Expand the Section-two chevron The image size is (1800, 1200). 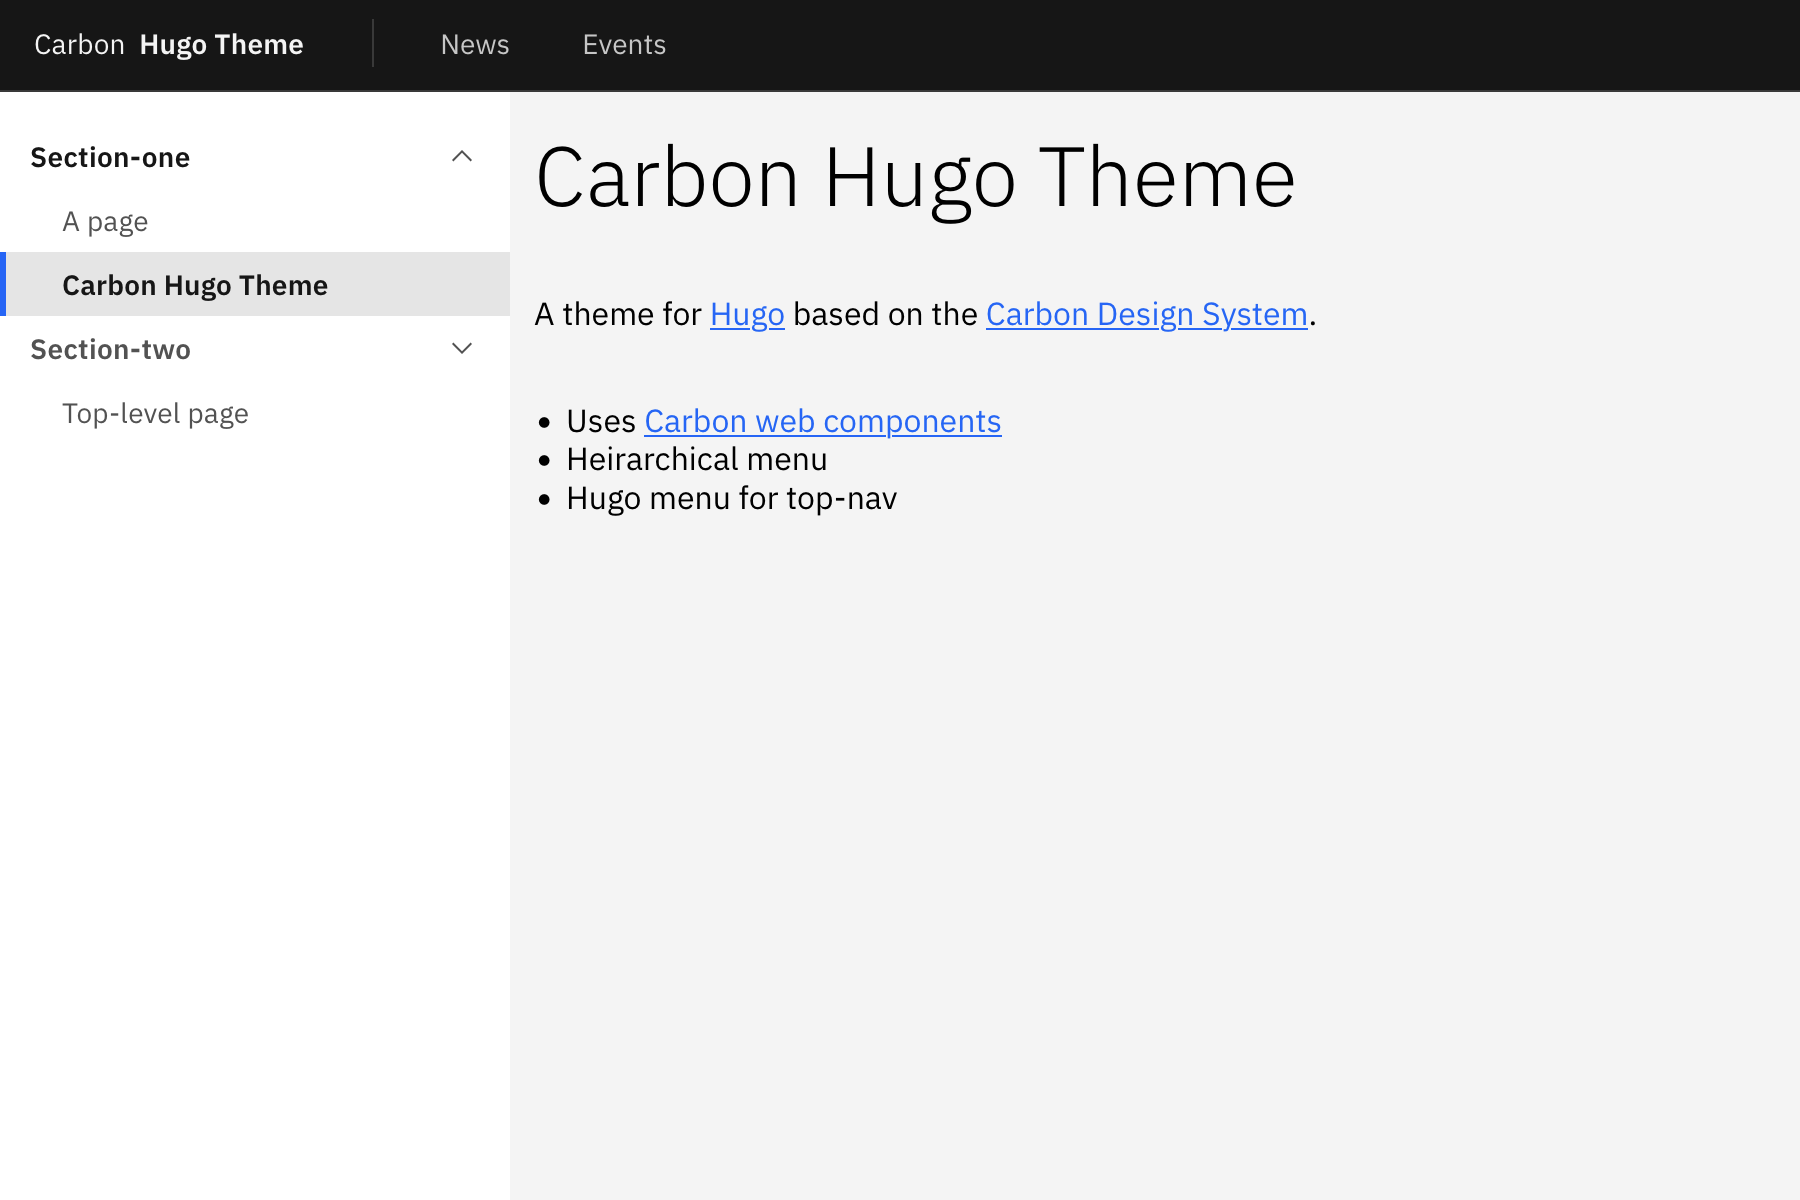coord(461,349)
